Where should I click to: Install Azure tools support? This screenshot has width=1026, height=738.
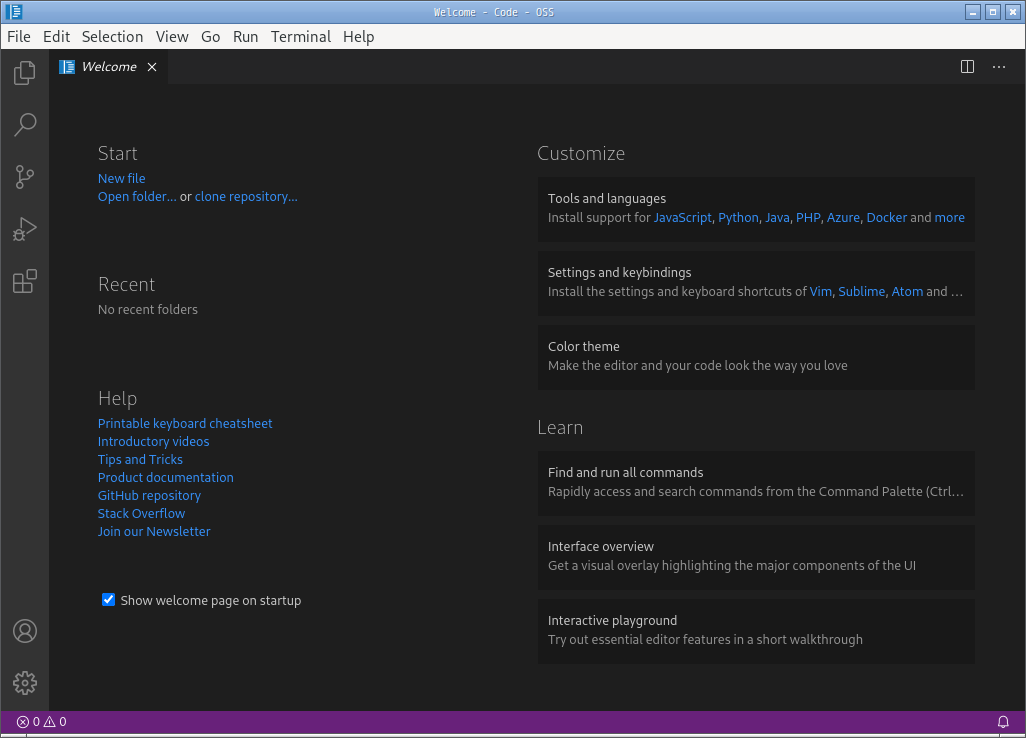coord(843,218)
